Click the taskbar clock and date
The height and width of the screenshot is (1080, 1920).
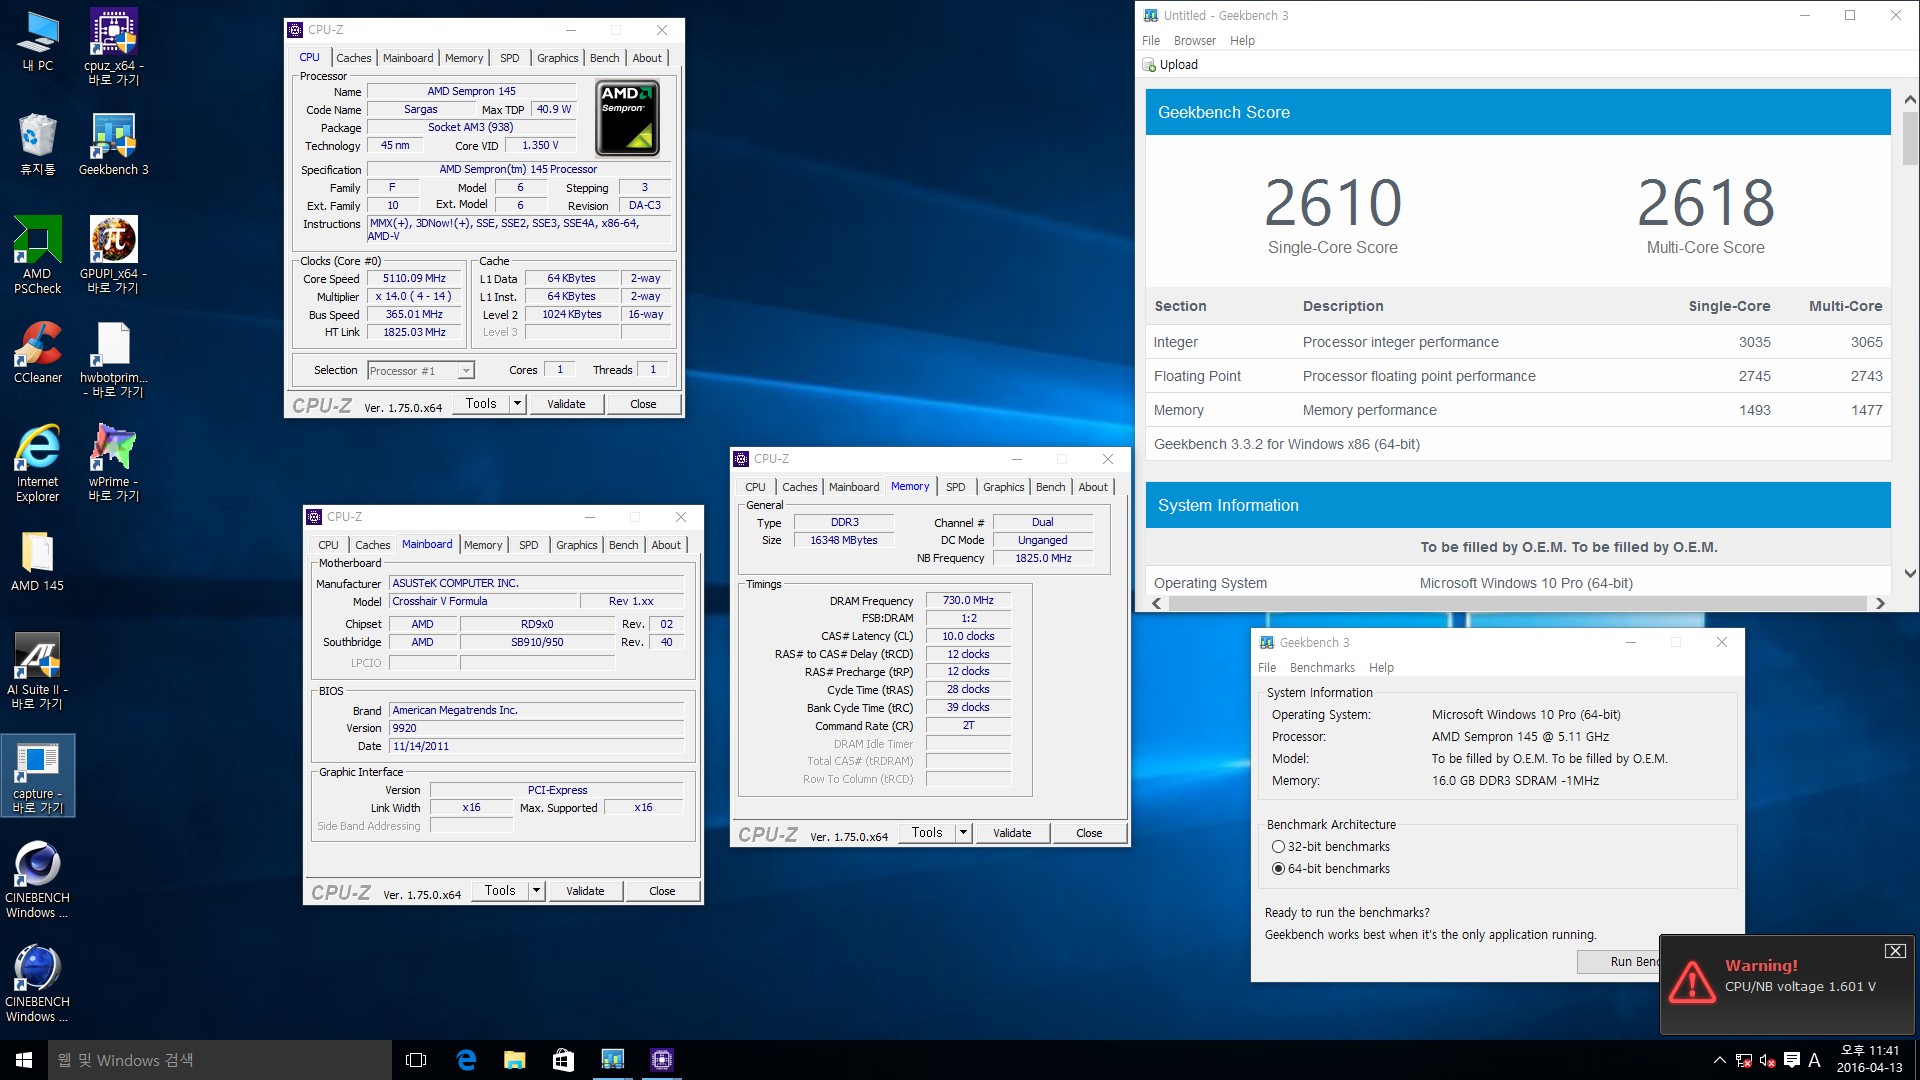[x=1869, y=1060]
